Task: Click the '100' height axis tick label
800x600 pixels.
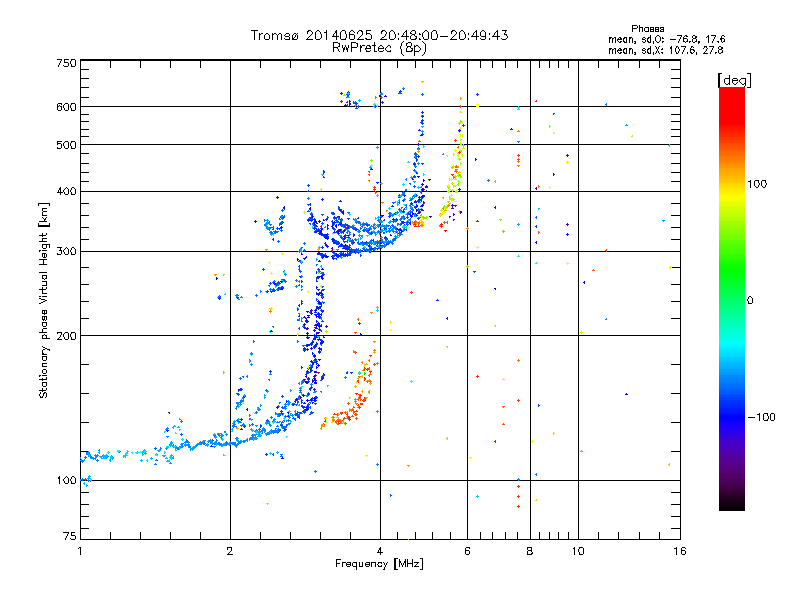Action: [x=66, y=481]
